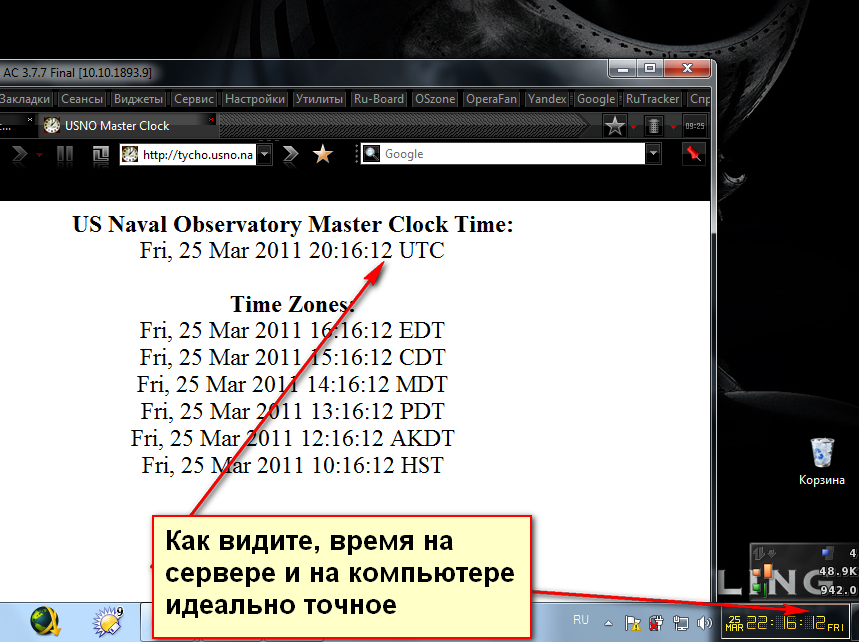Click the star icon in tab bar
This screenshot has height=642, width=859.
[615, 126]
